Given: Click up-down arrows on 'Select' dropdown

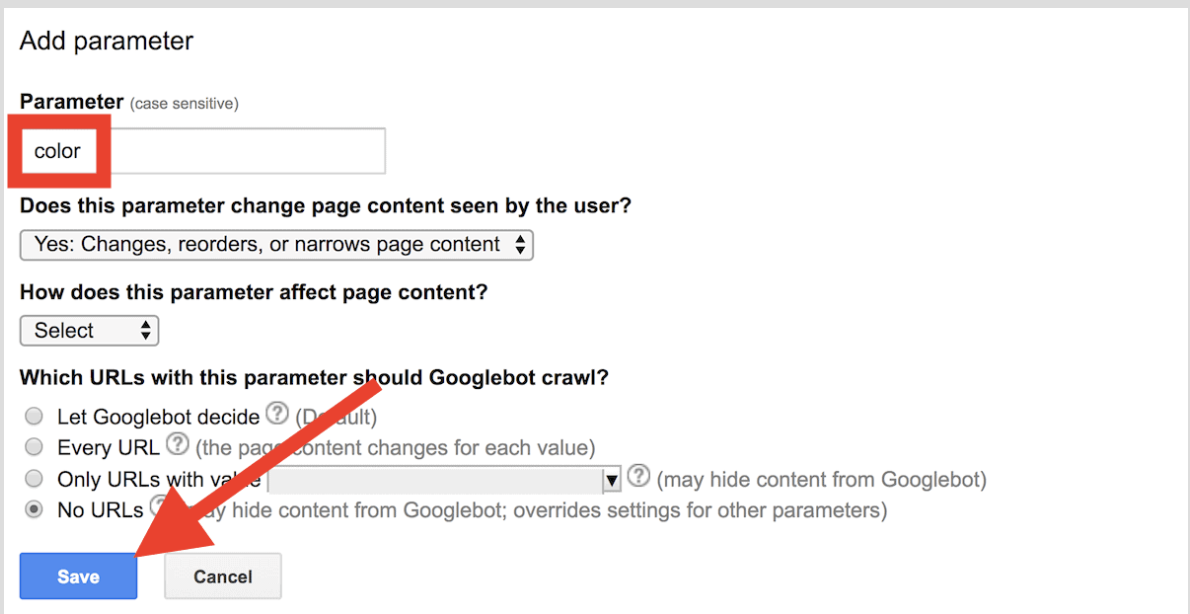Looking at the screenshot, I should click(x=146, y=331).
